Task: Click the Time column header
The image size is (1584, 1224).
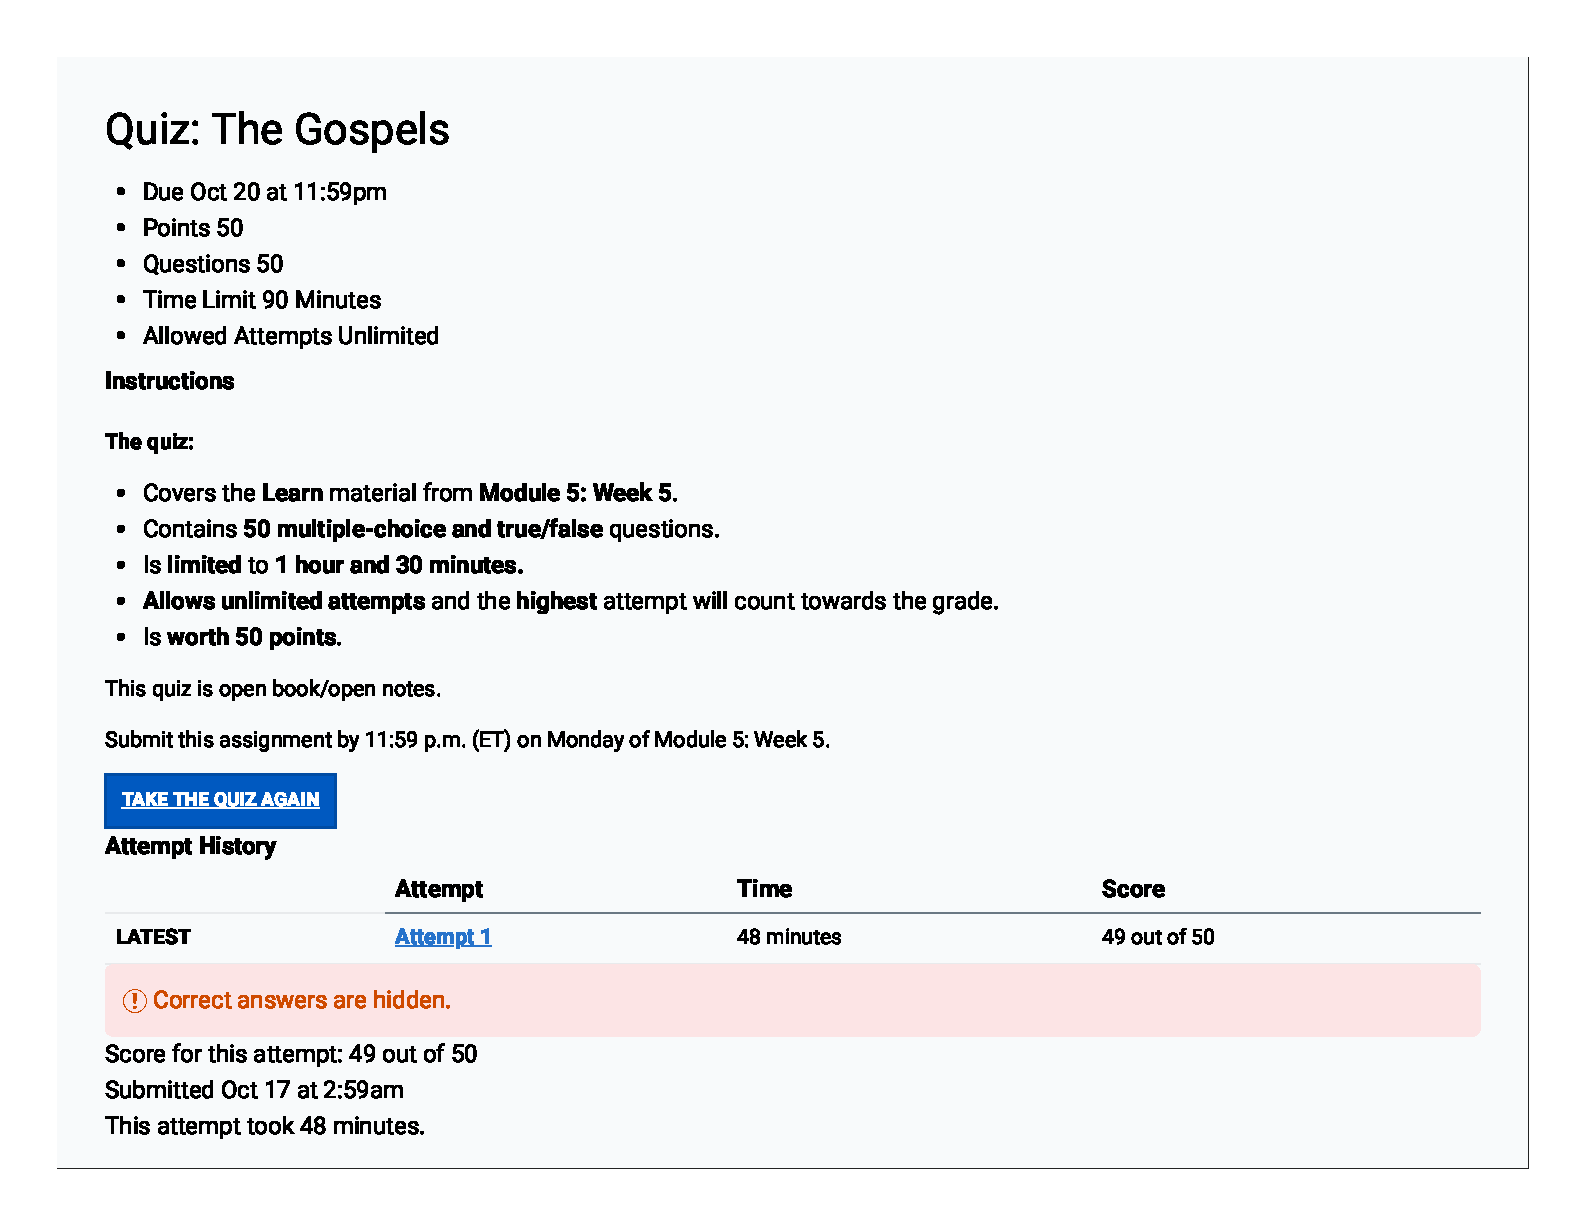Action: coord(764,889)
